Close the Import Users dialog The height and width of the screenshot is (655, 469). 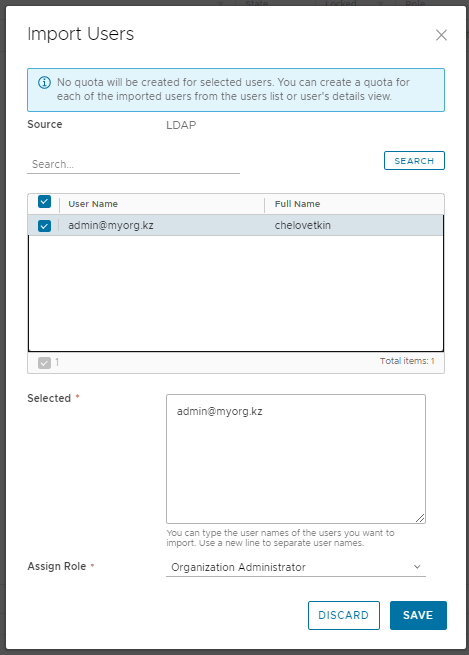click(441, 35)
